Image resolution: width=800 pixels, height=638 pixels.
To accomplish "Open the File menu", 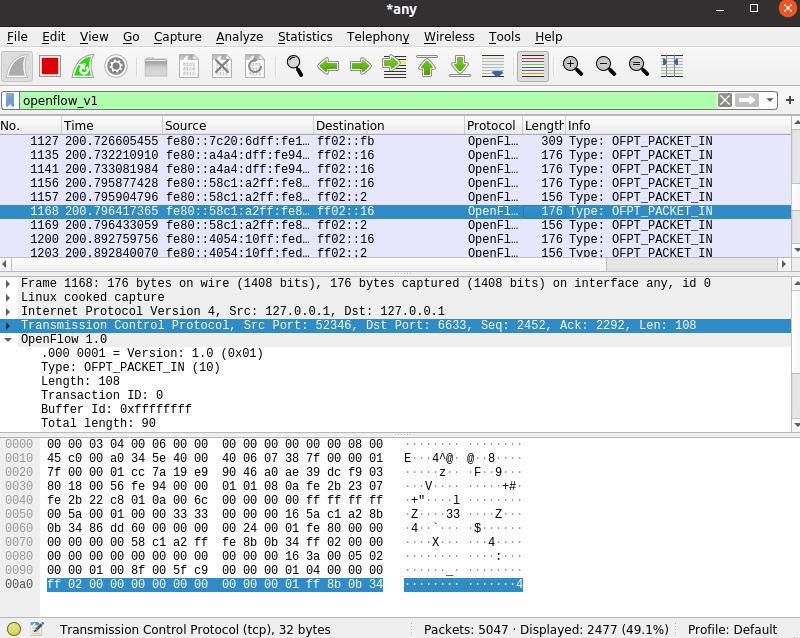I will (17, 37).
